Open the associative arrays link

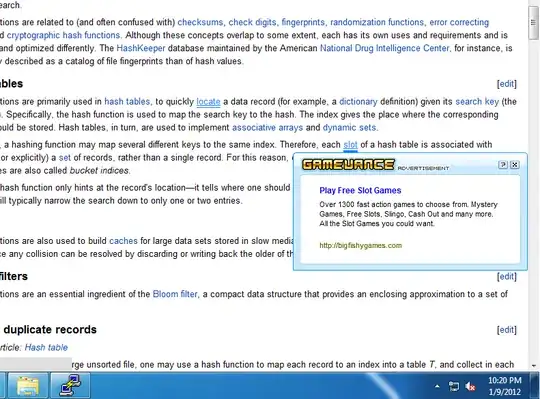pos(267,127)
